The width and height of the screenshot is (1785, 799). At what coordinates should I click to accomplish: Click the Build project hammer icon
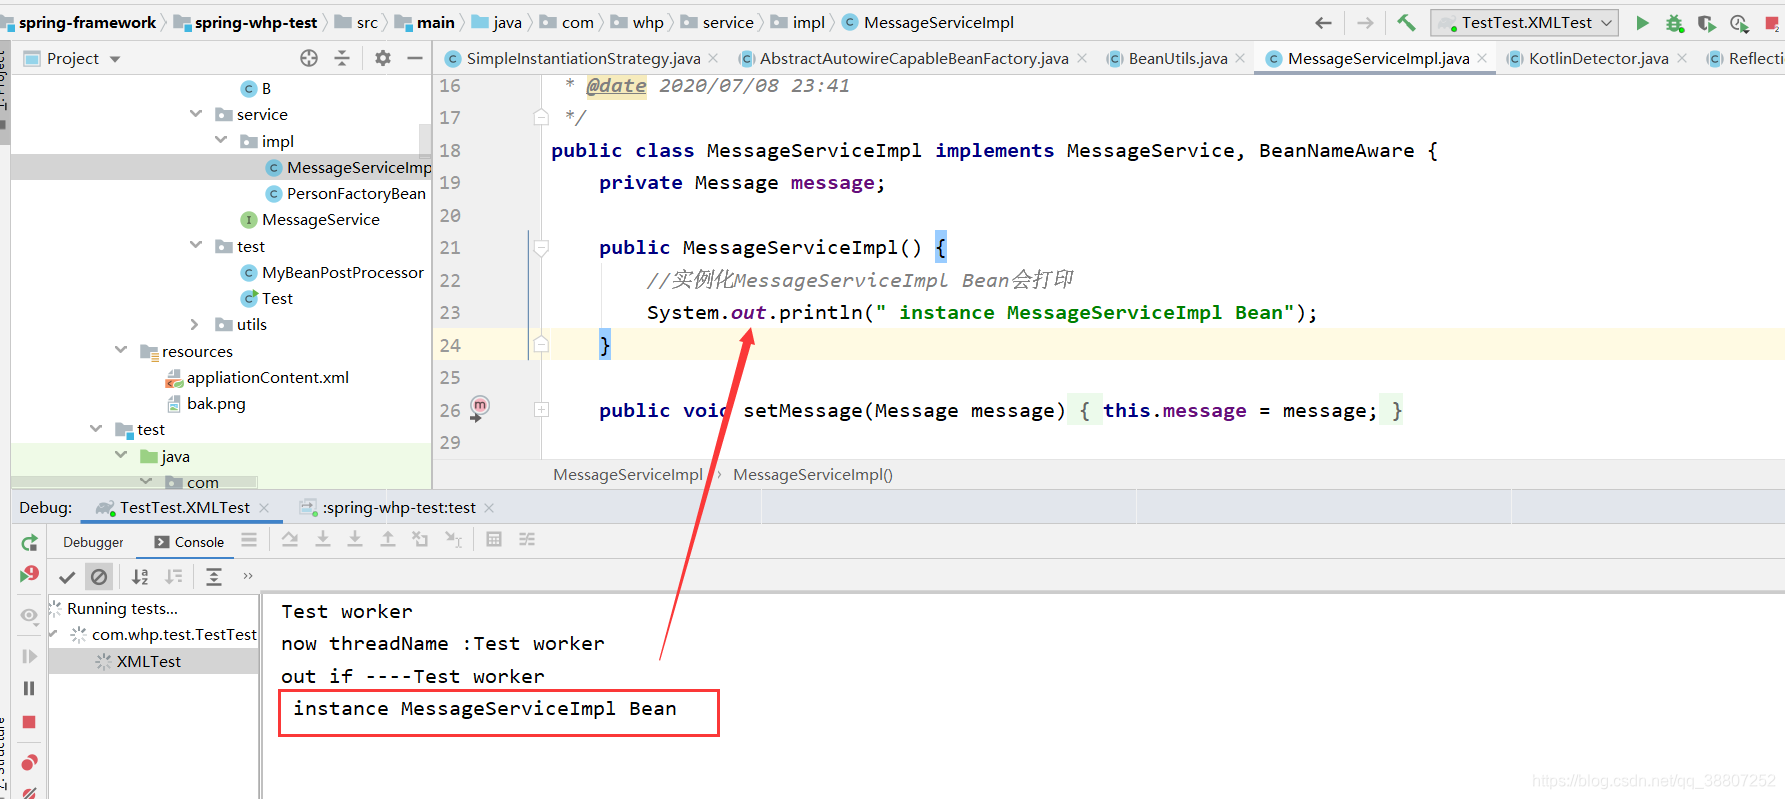pyautogui.click(x=1406, y=22)
